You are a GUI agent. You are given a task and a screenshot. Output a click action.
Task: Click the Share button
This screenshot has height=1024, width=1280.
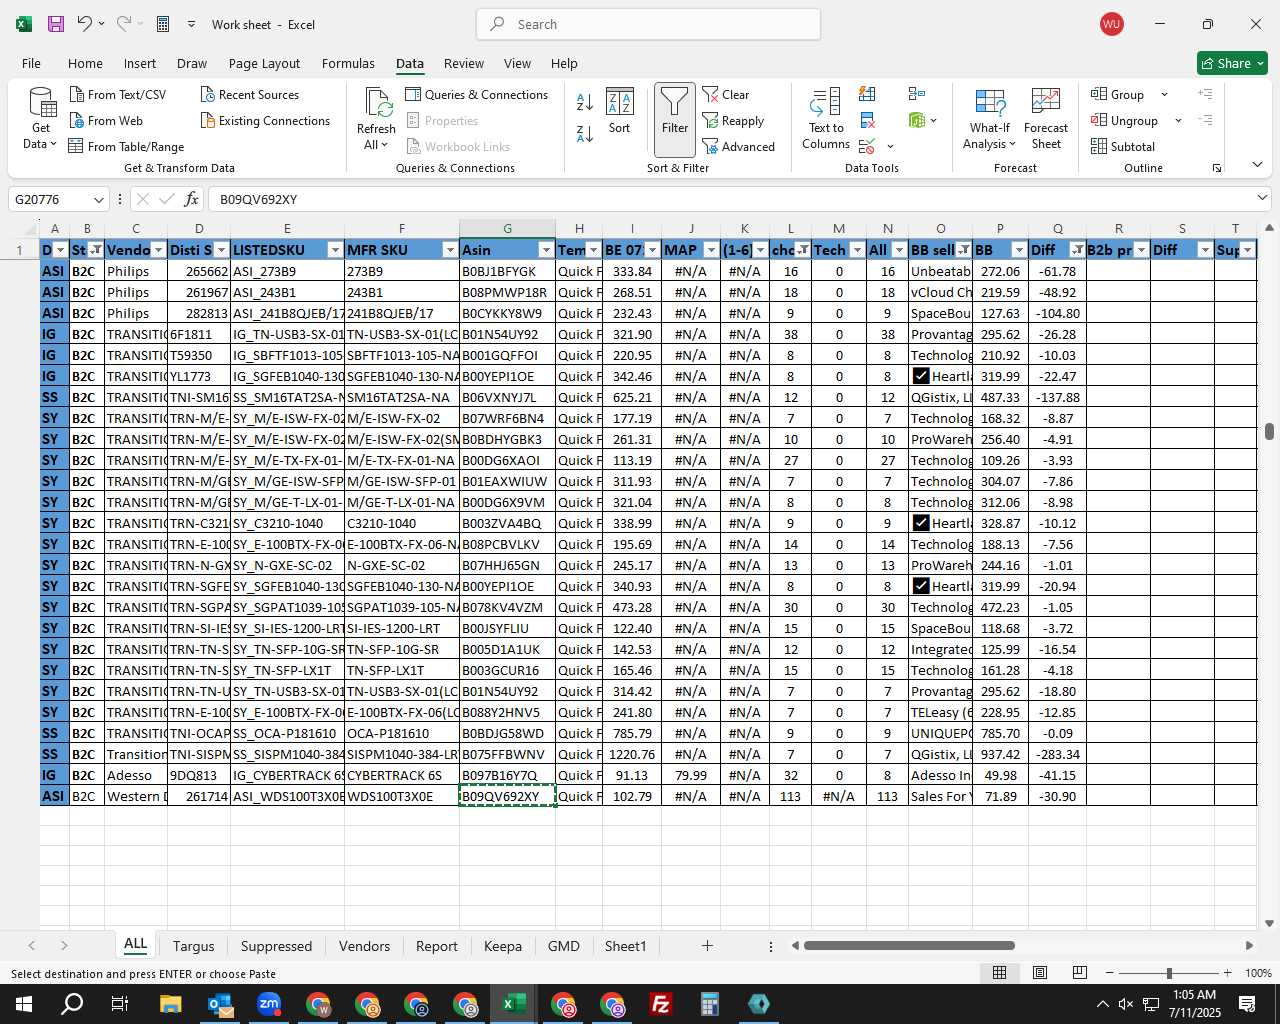click(1233, 63)
